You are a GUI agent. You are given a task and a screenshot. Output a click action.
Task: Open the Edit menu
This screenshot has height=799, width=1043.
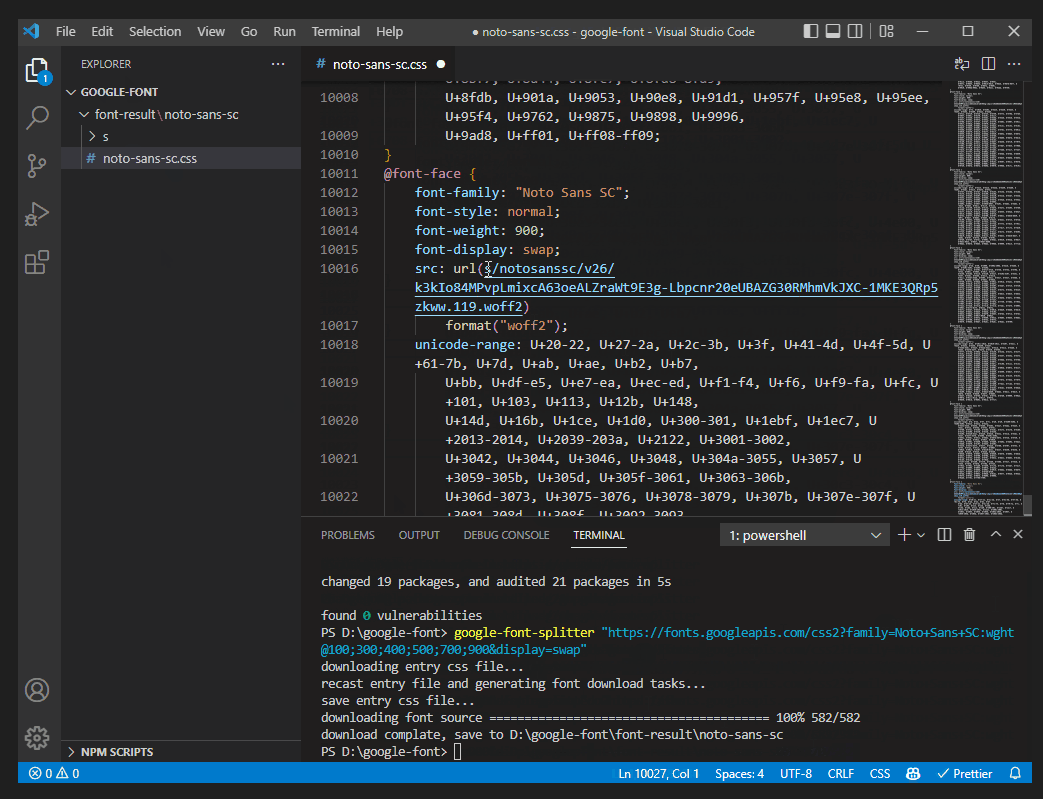[x=102, y=31]
